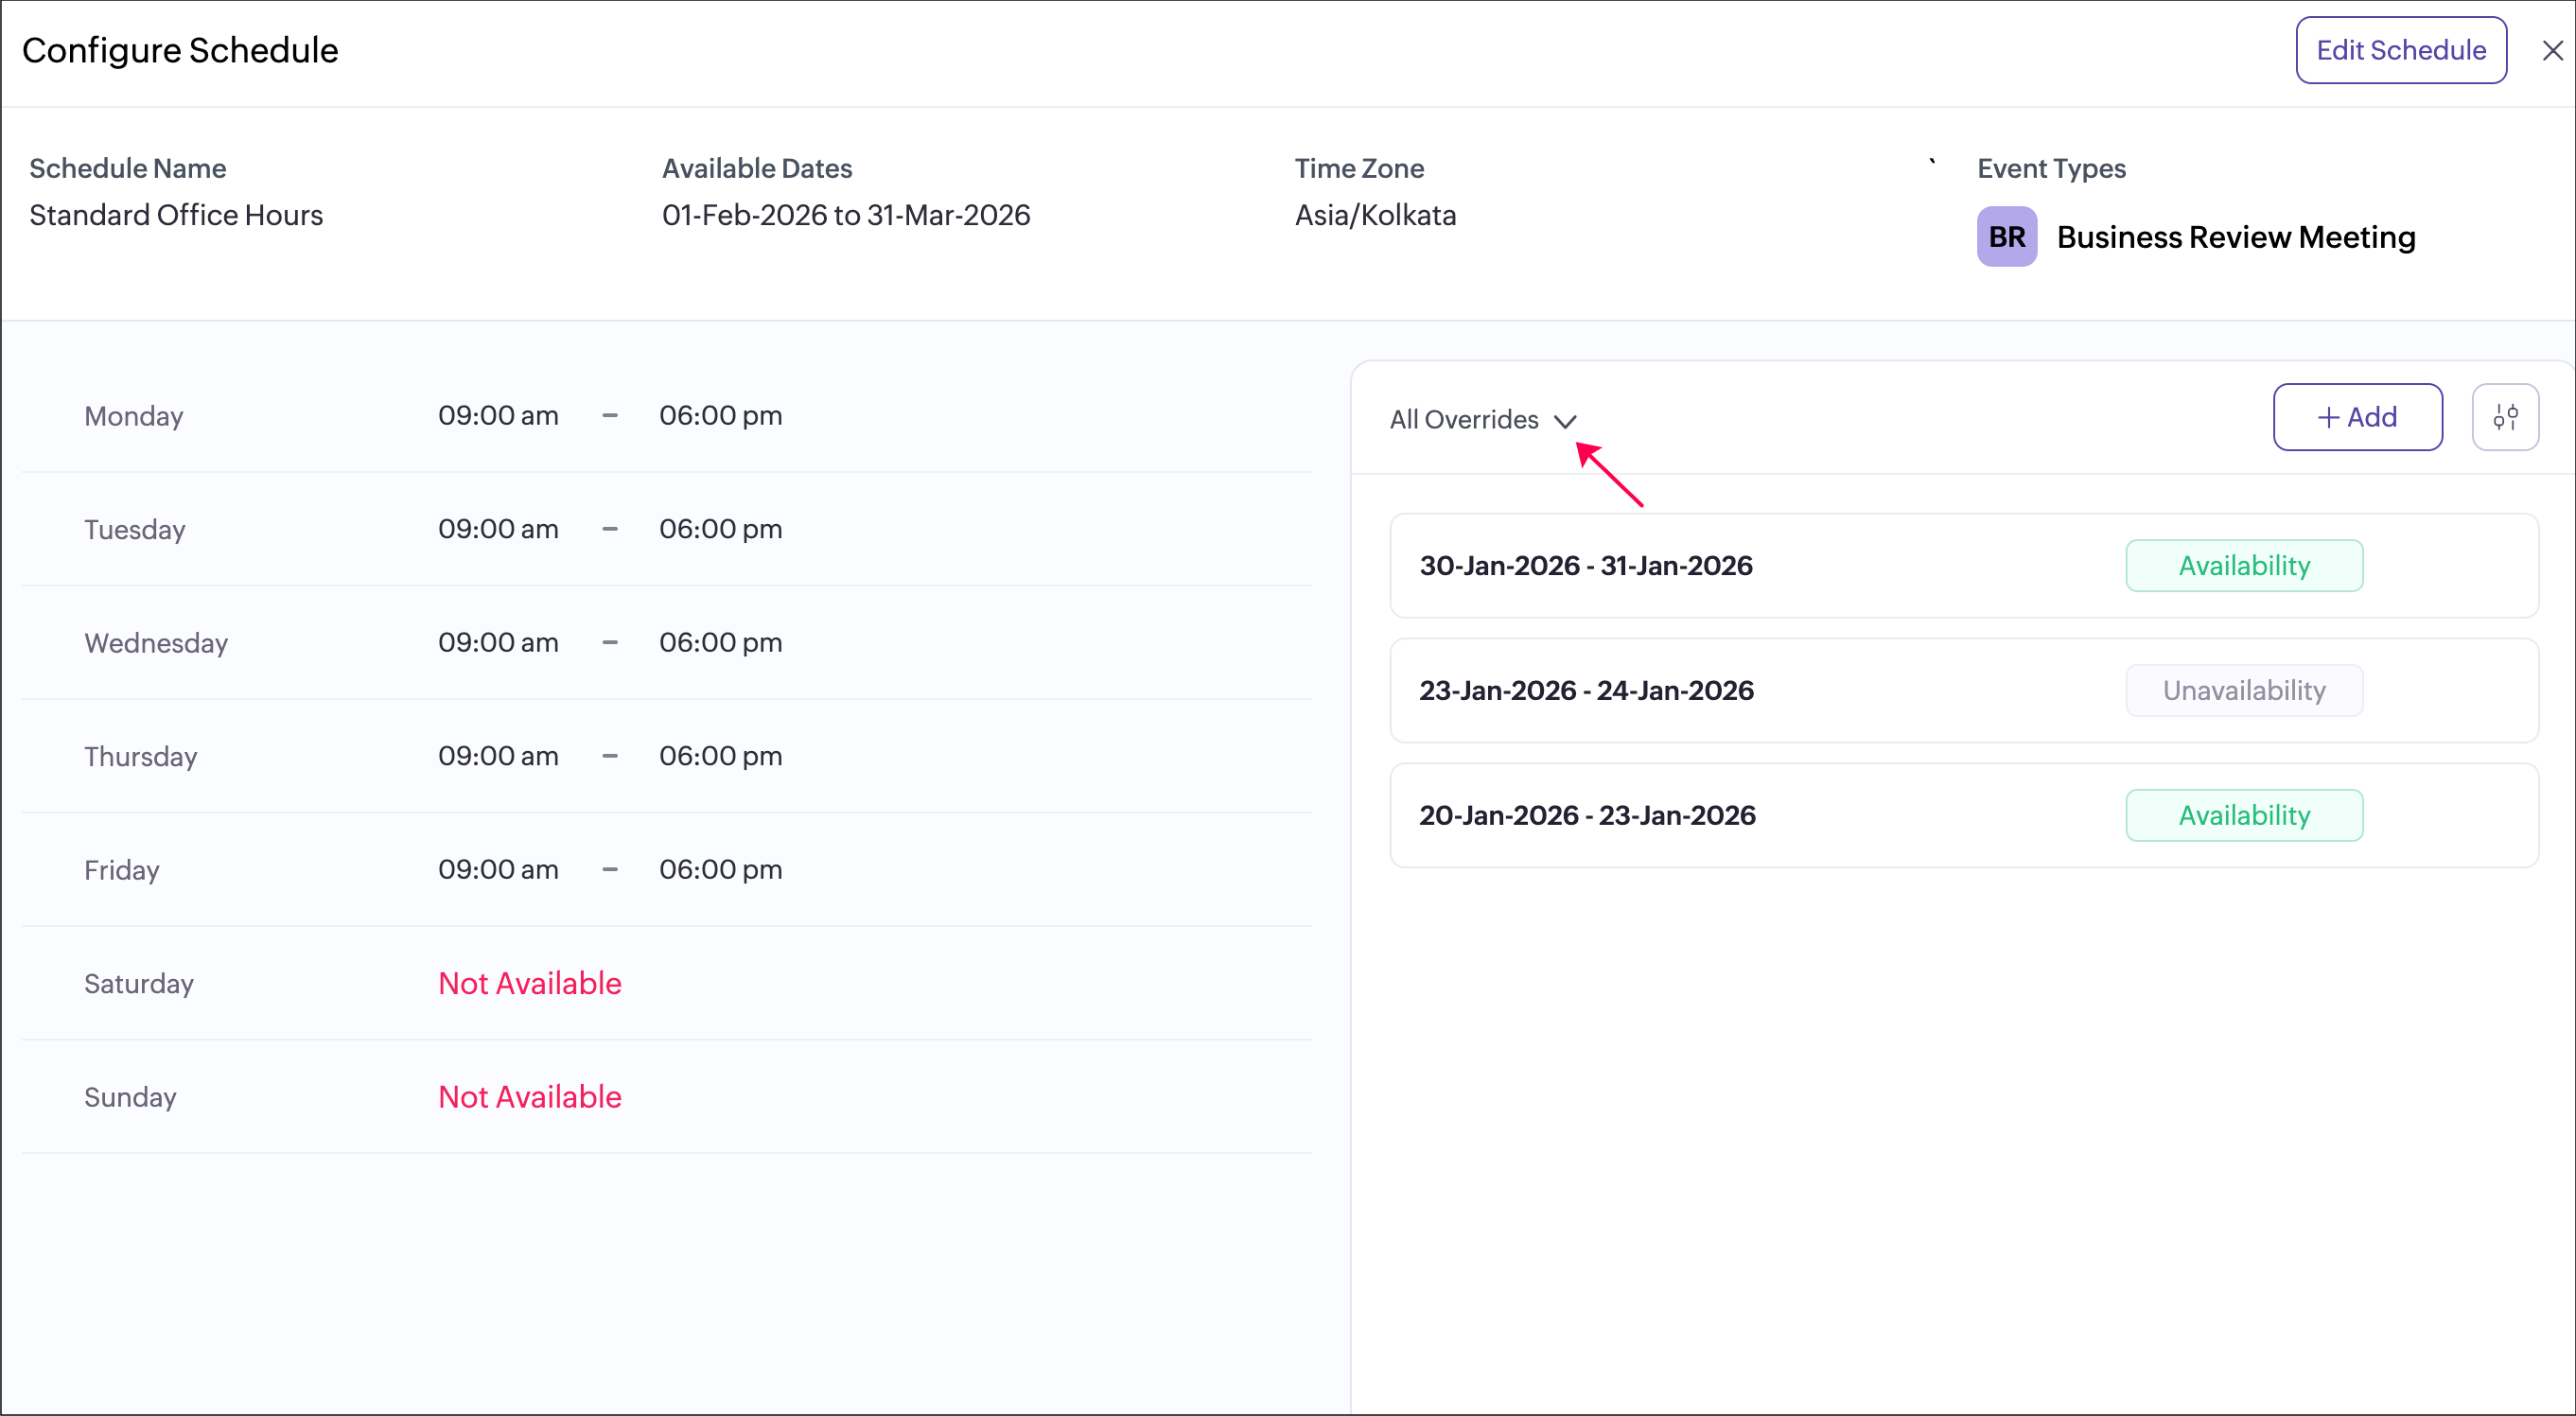The width and height of the screenshot is (2576, 1416).
Task: Open Edit Schedule
Action: [x=2400, y=51]
